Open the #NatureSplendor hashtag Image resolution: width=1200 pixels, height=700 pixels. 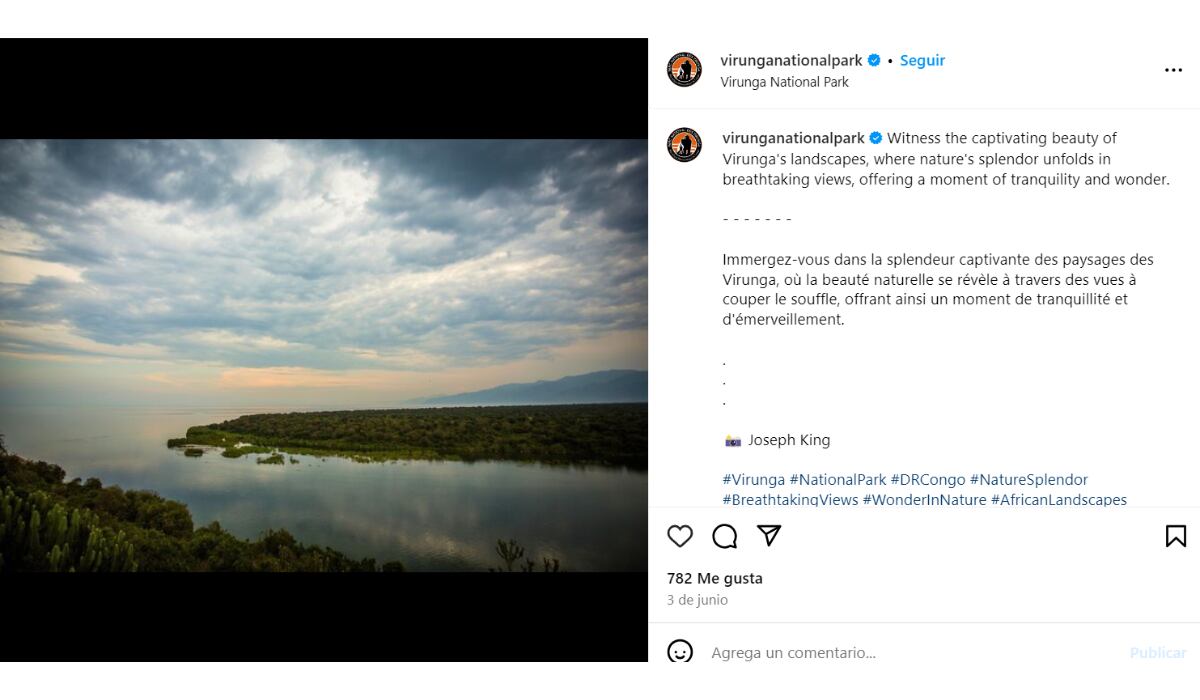(1028, 480)
